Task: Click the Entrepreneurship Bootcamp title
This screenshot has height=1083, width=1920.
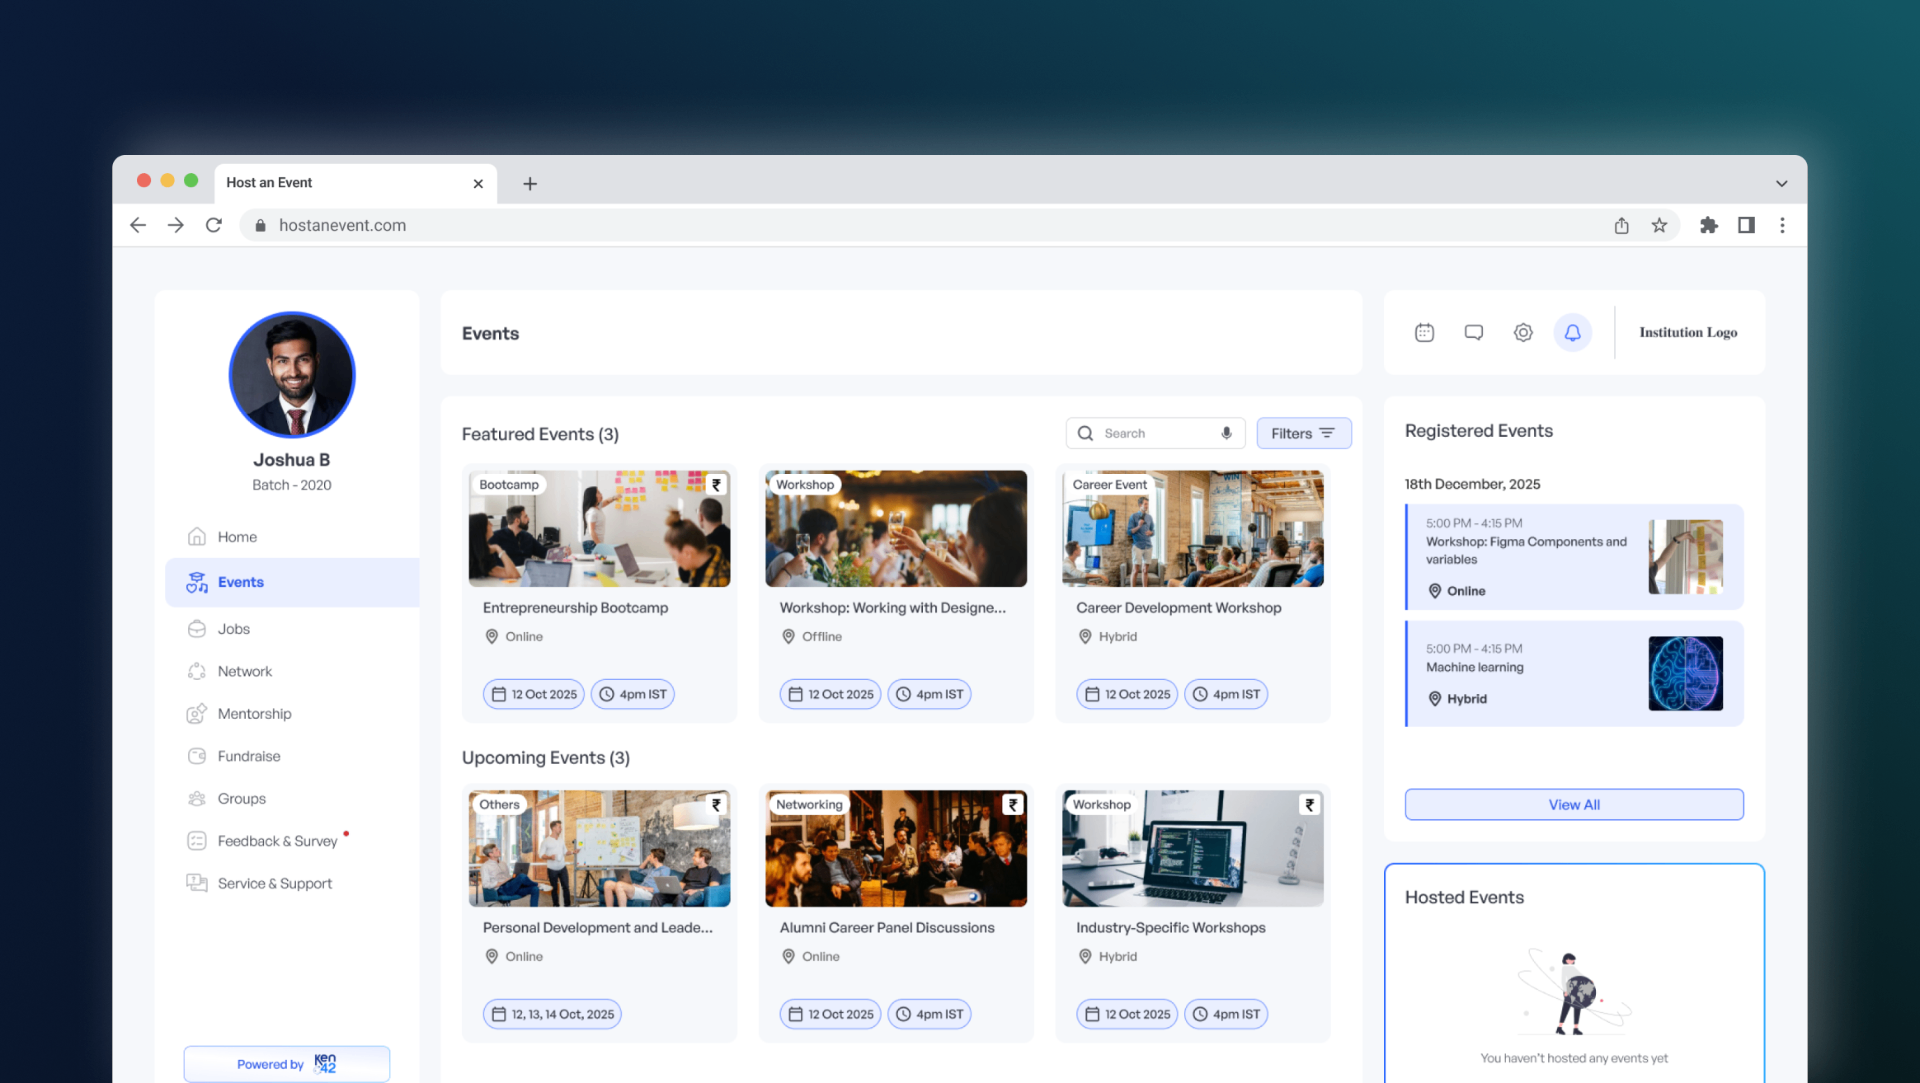Action: point(575,608)
